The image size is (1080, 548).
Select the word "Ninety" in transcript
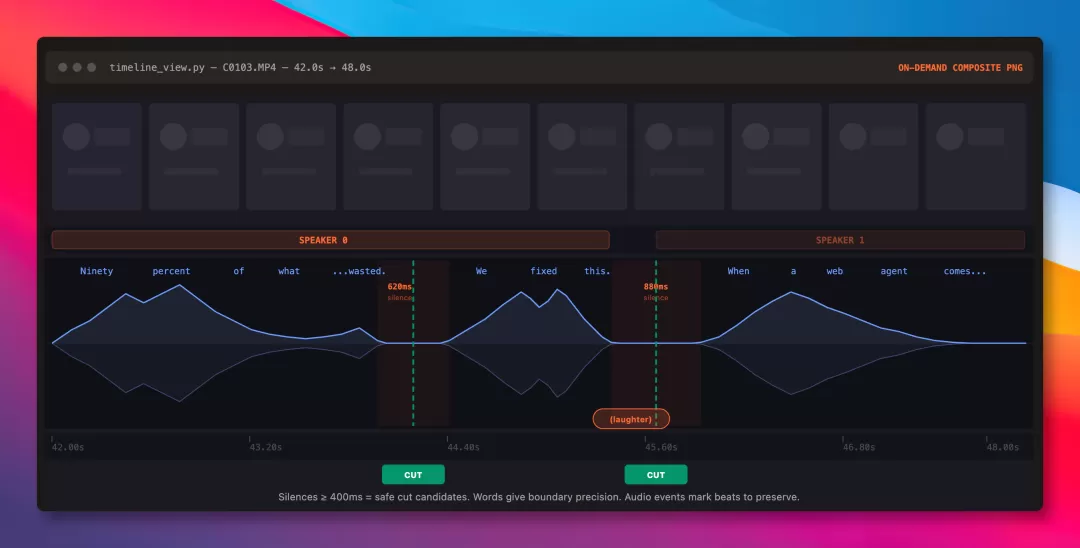(96, 271)
